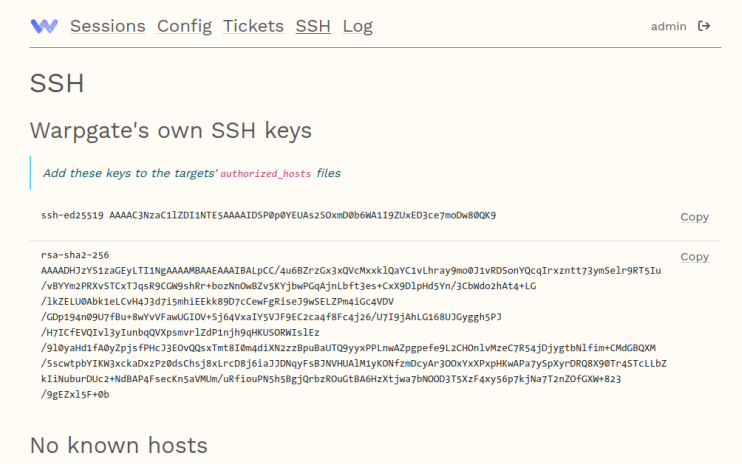
Task: Go to the Config section
Action: pyautogui.click(x=184, y=26)
